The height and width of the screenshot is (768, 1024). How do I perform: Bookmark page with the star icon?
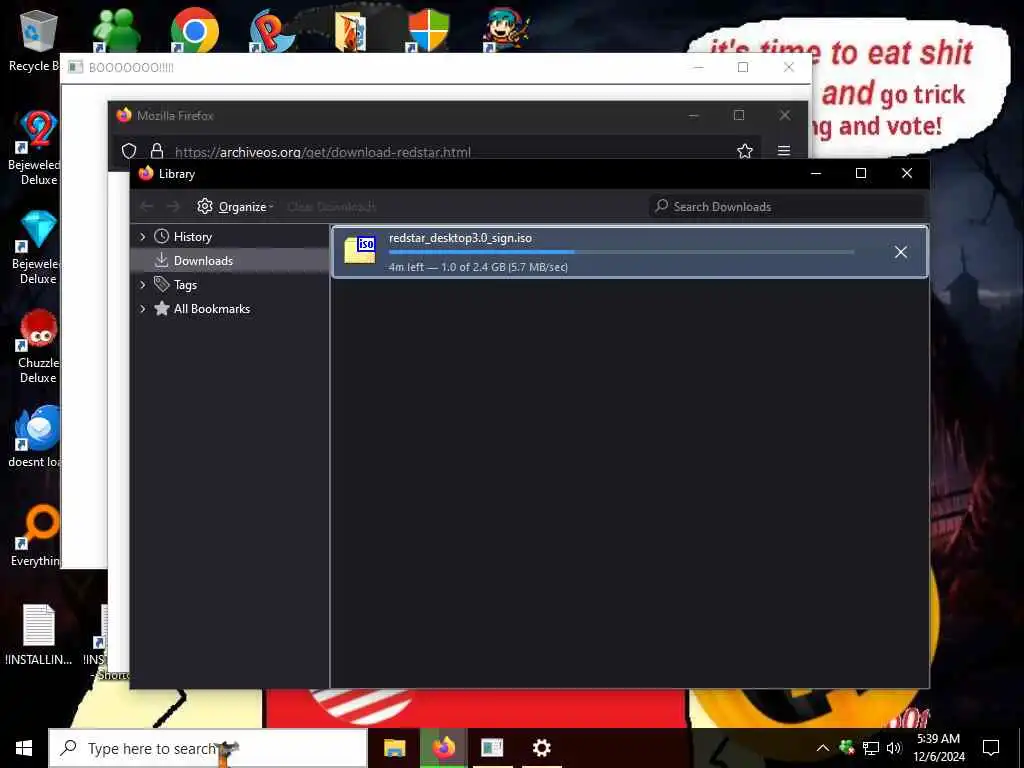click(745, 152)
